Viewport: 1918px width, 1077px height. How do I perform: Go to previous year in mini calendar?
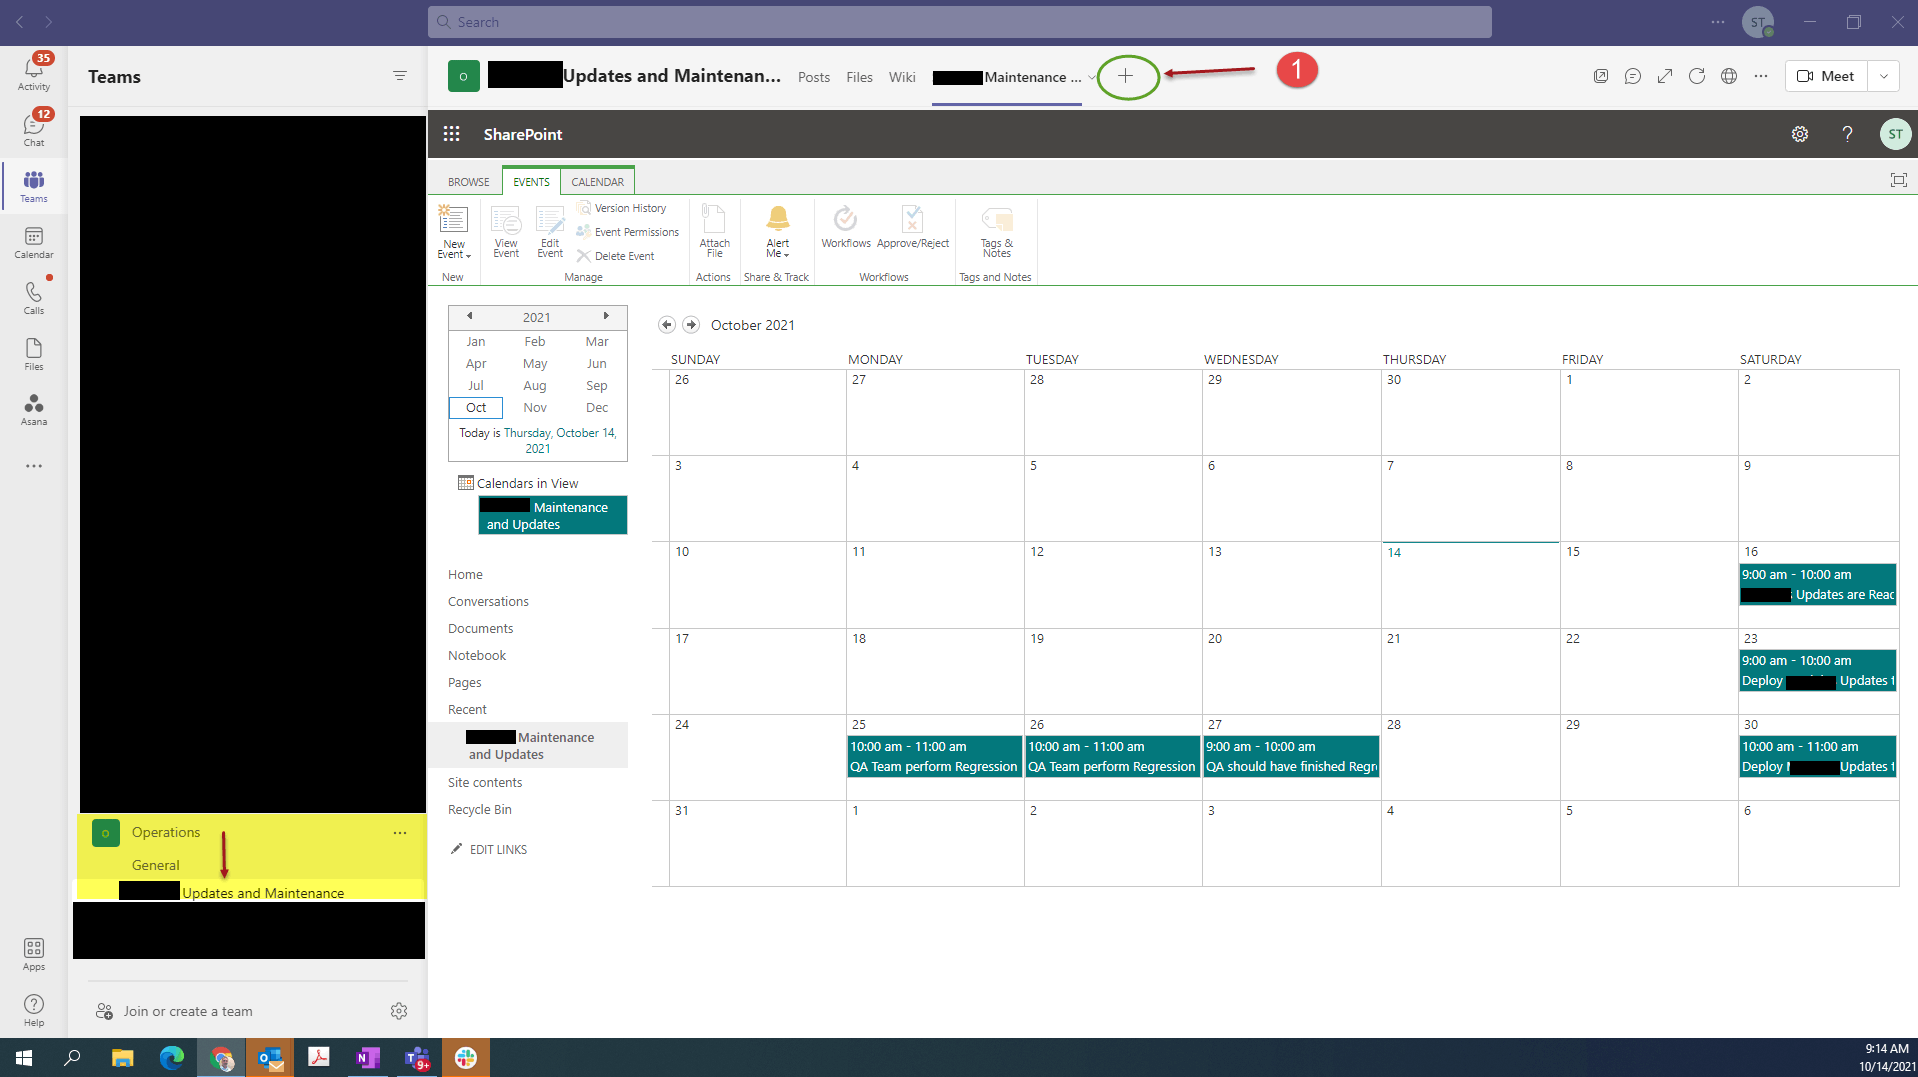coord(469,316)
